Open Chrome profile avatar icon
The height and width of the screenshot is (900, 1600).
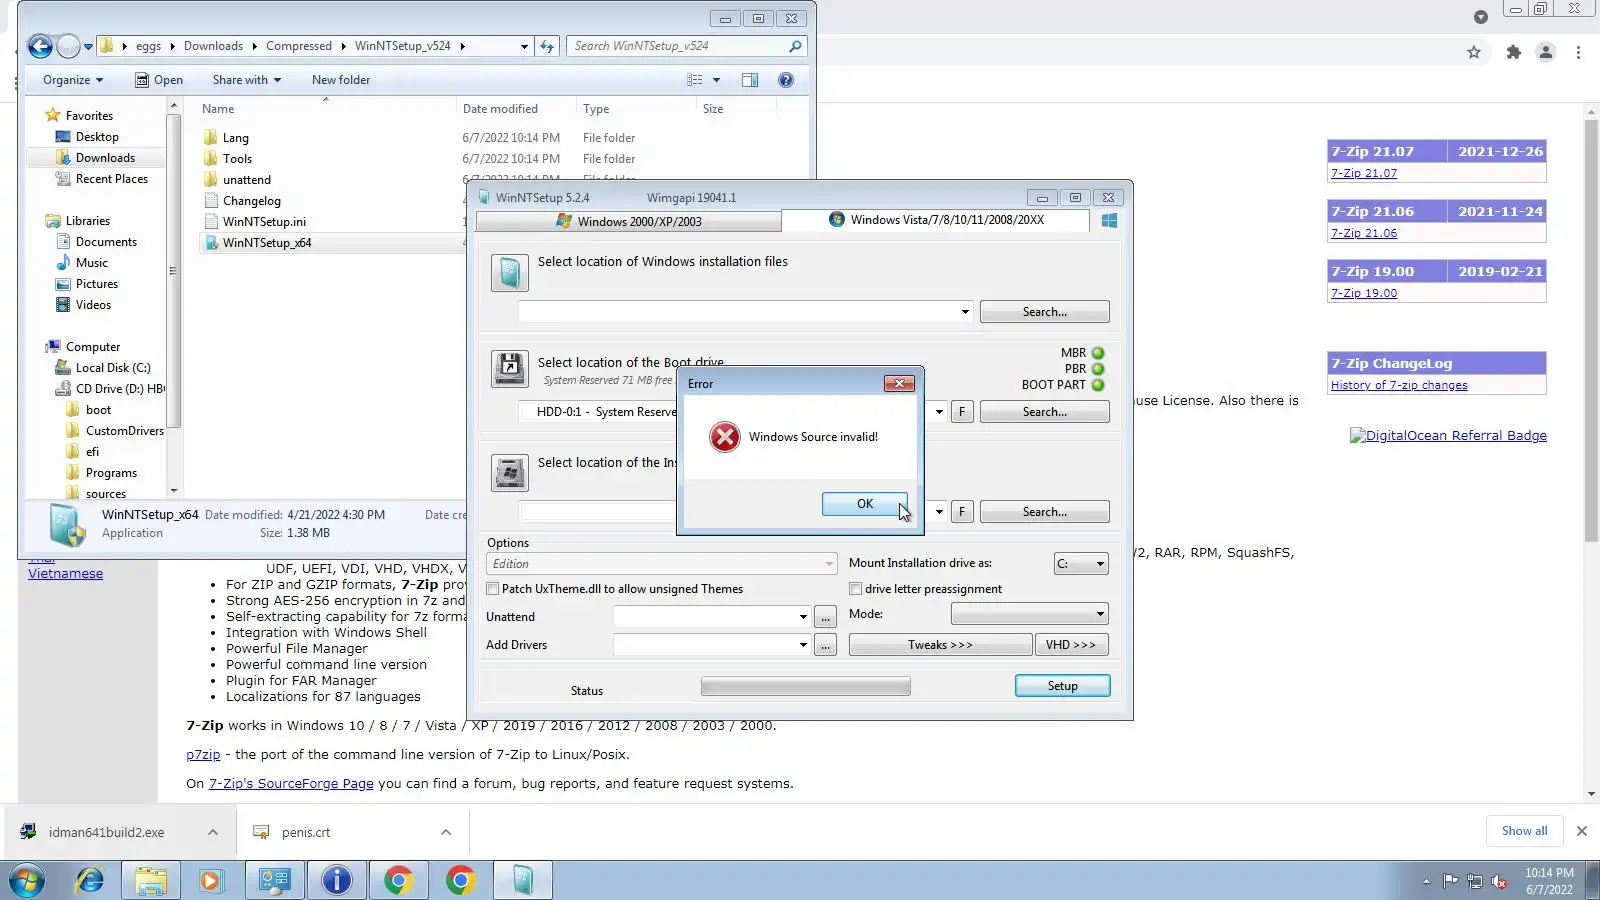tap(1546, 52)
